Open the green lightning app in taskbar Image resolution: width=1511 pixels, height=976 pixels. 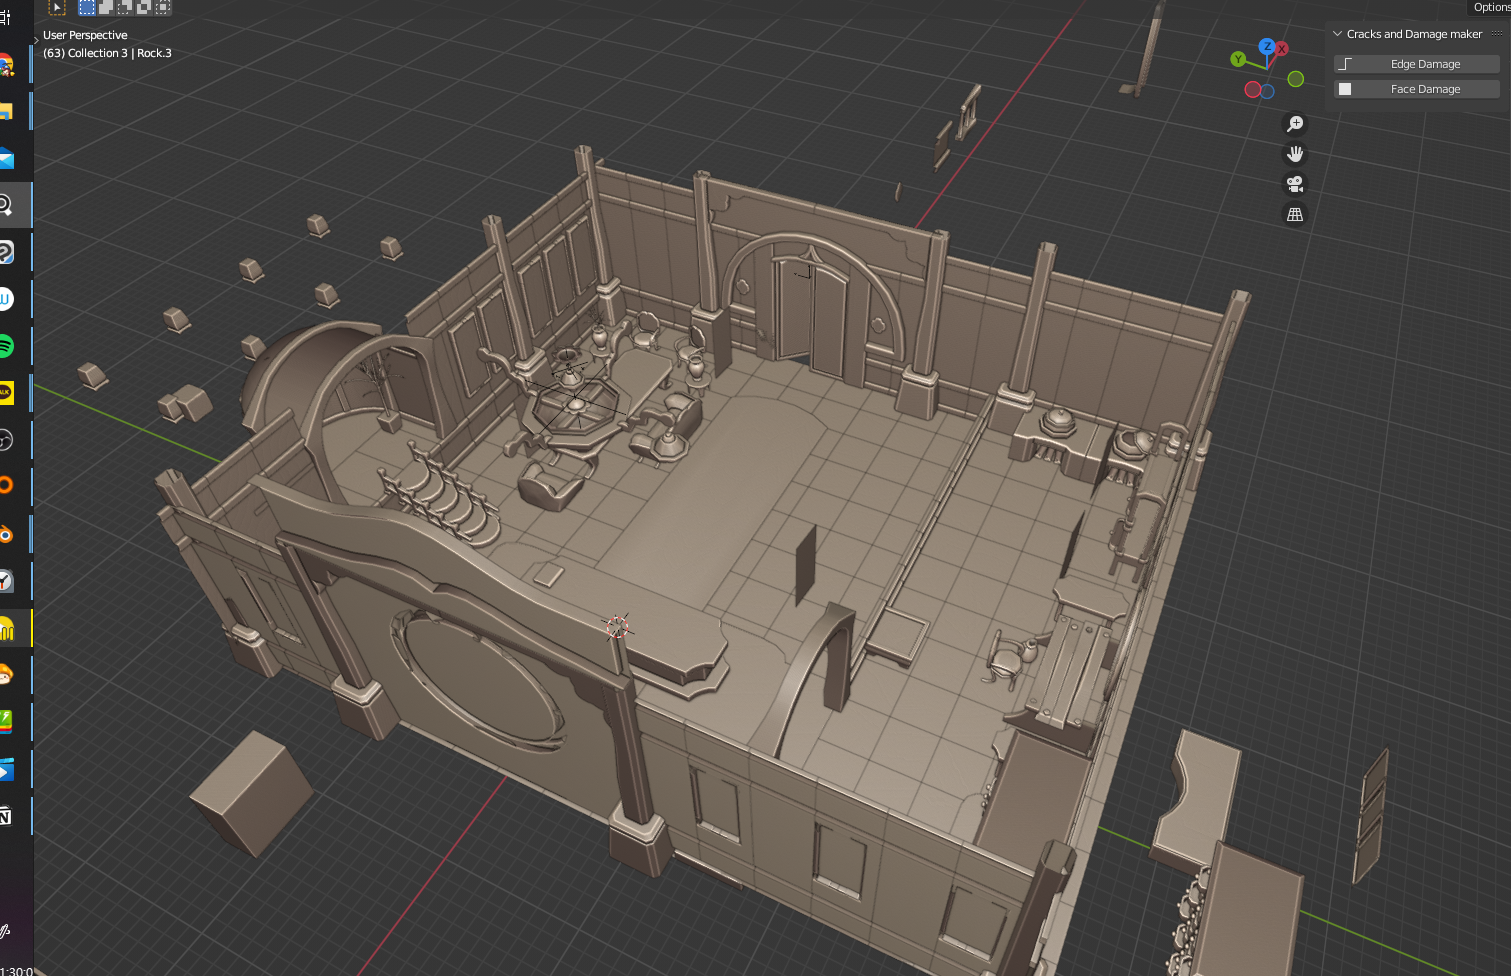pyautogui.click(x=6, y=721)
